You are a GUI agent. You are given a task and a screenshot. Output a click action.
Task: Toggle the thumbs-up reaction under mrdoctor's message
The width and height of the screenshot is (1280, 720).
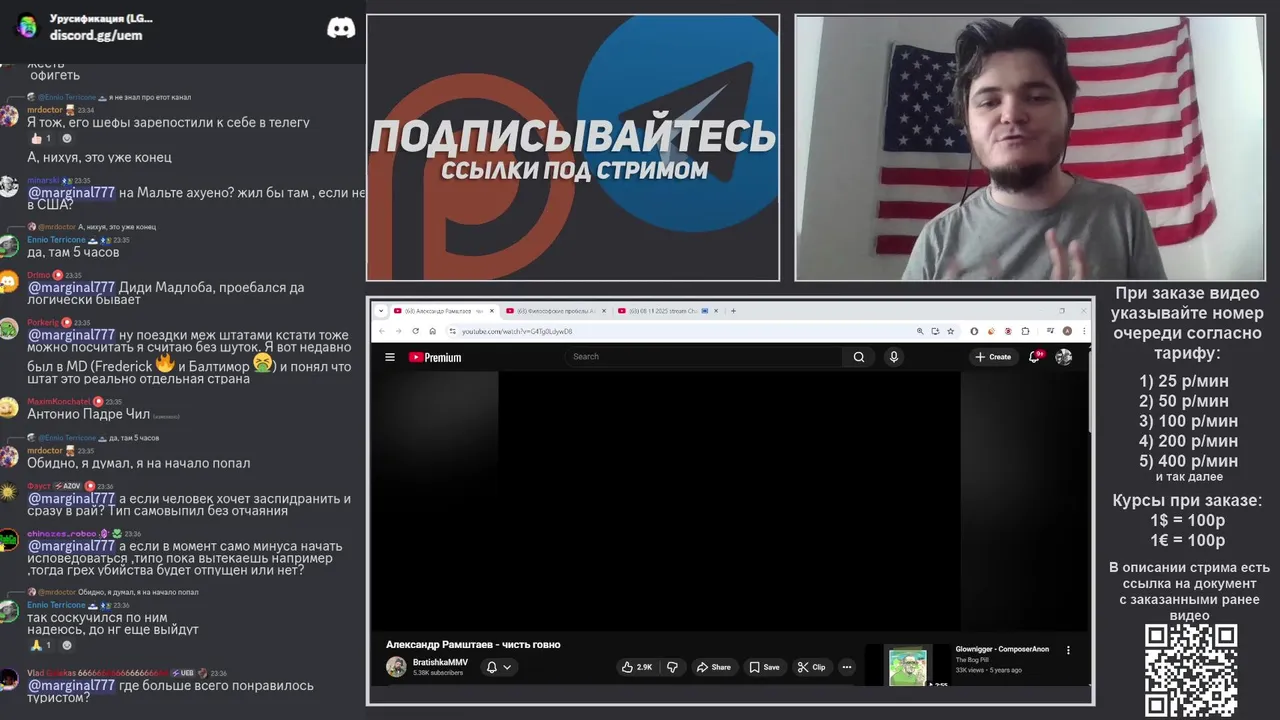[40, 138]
